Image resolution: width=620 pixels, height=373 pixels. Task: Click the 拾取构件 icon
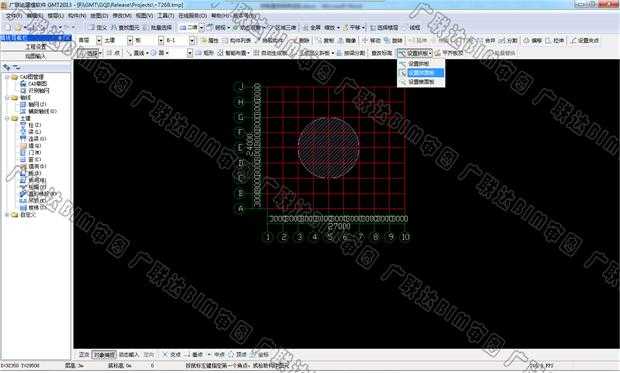269,40
